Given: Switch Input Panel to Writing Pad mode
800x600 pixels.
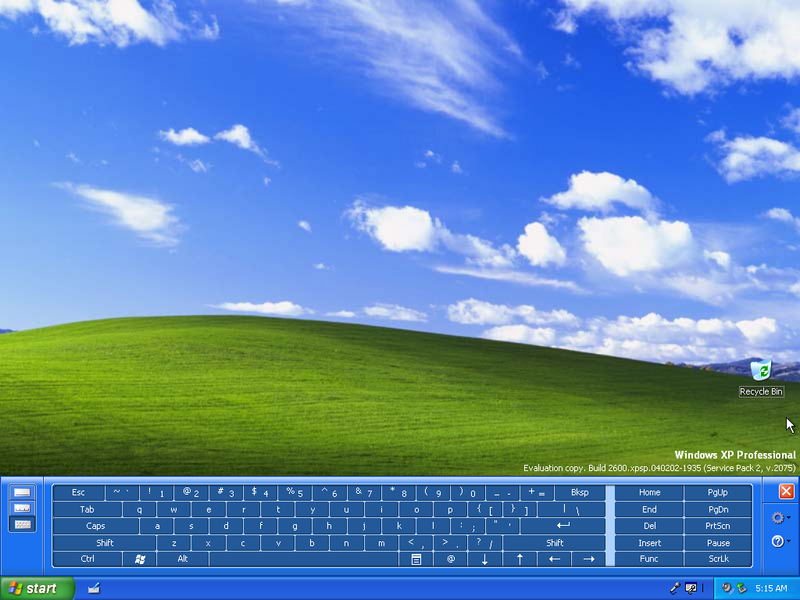Looking at the screenshot, I should pos(22,492).
